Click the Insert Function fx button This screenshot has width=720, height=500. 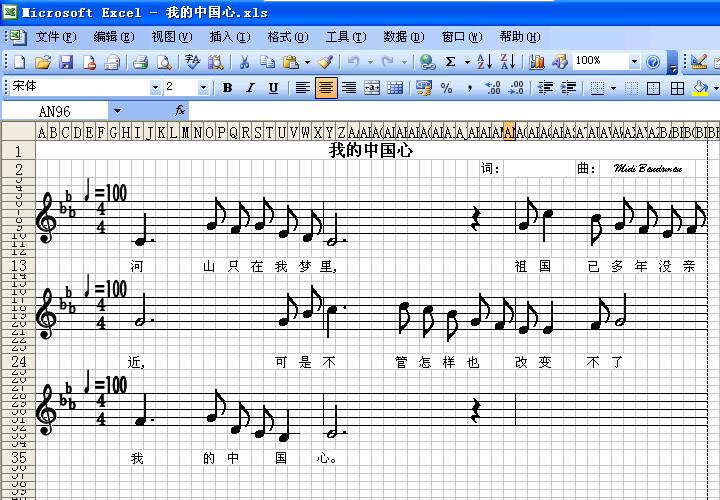(x=180, y=111)
